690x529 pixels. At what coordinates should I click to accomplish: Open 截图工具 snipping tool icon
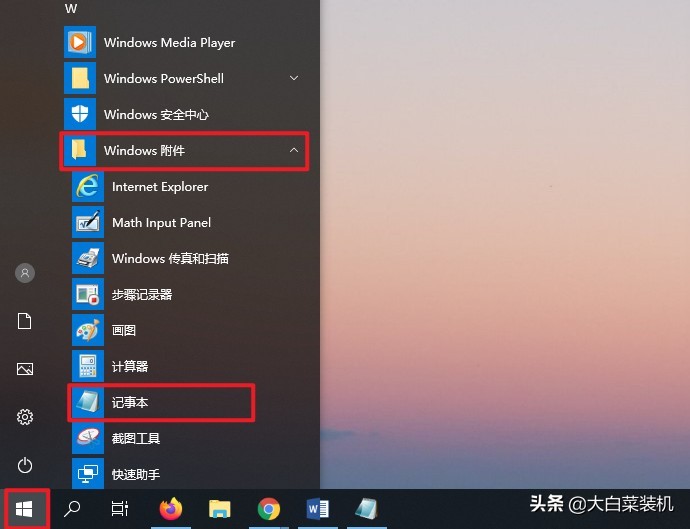pos(88,438)
